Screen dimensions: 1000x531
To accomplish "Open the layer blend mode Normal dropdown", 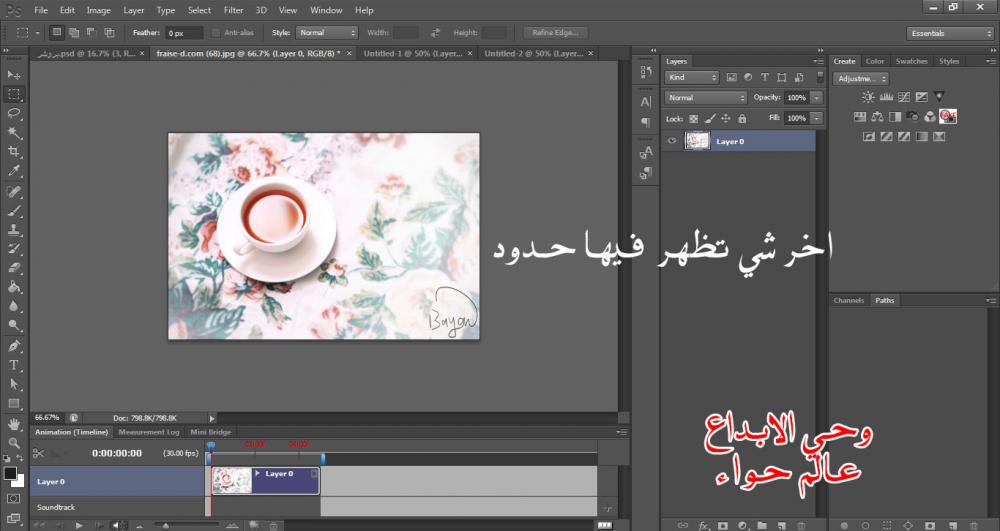I will [706, 98].
